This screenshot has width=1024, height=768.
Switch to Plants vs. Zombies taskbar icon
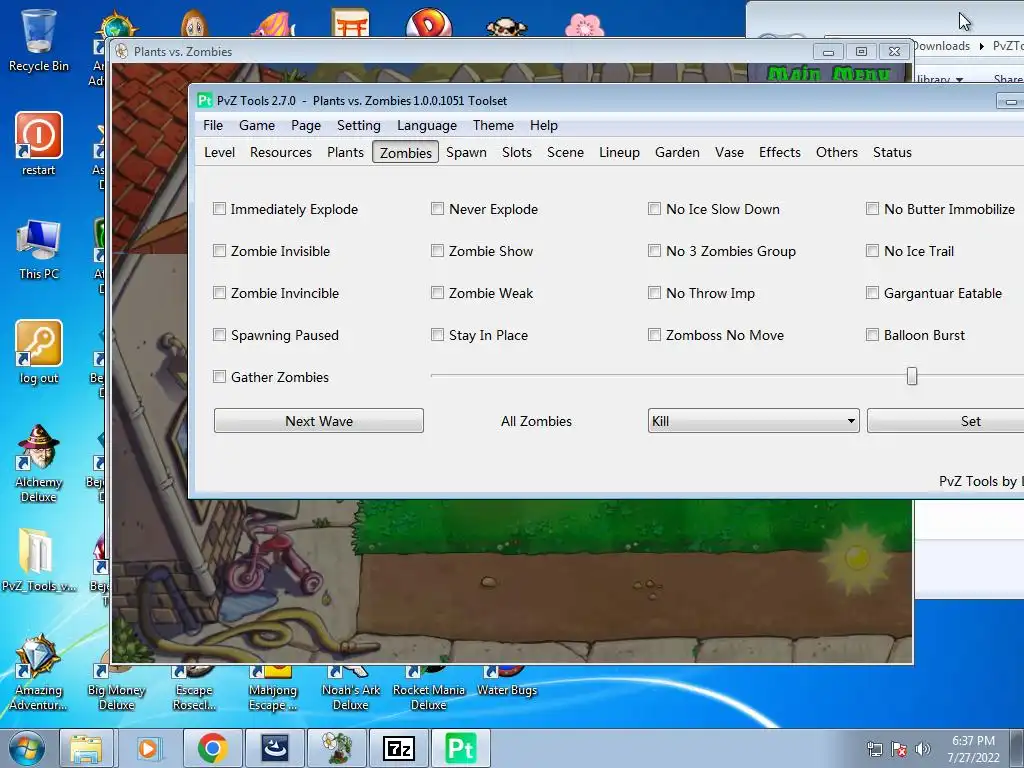pyautogui.click(x=336, y=748)
